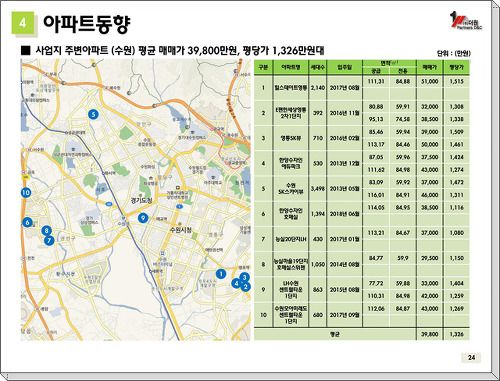Click move-in date 2017년 01월
The width and height of the screenshot is (500, 381).
(x=345, y=239)
